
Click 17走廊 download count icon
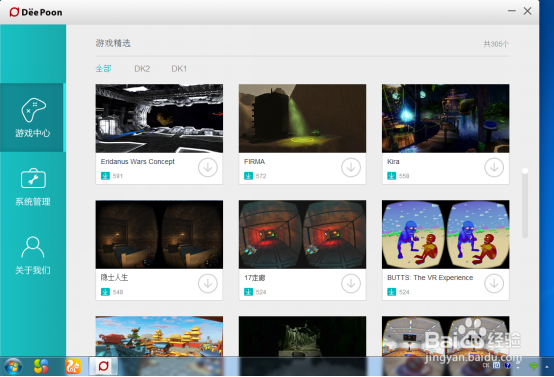coord(248,292)
